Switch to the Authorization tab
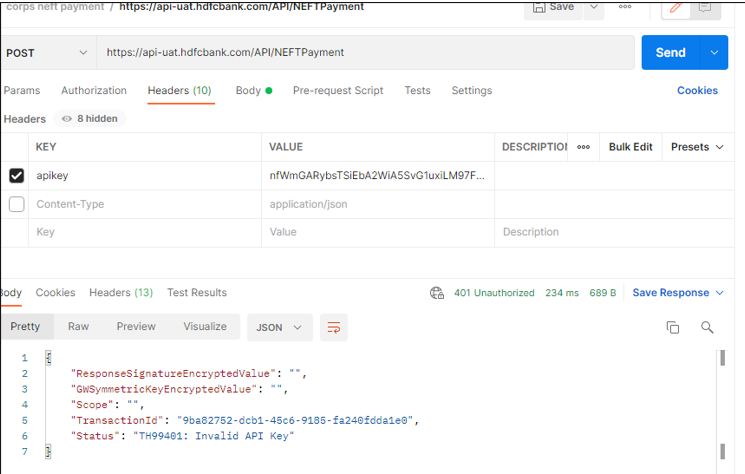The image size is (745, 474). [94, 90]
